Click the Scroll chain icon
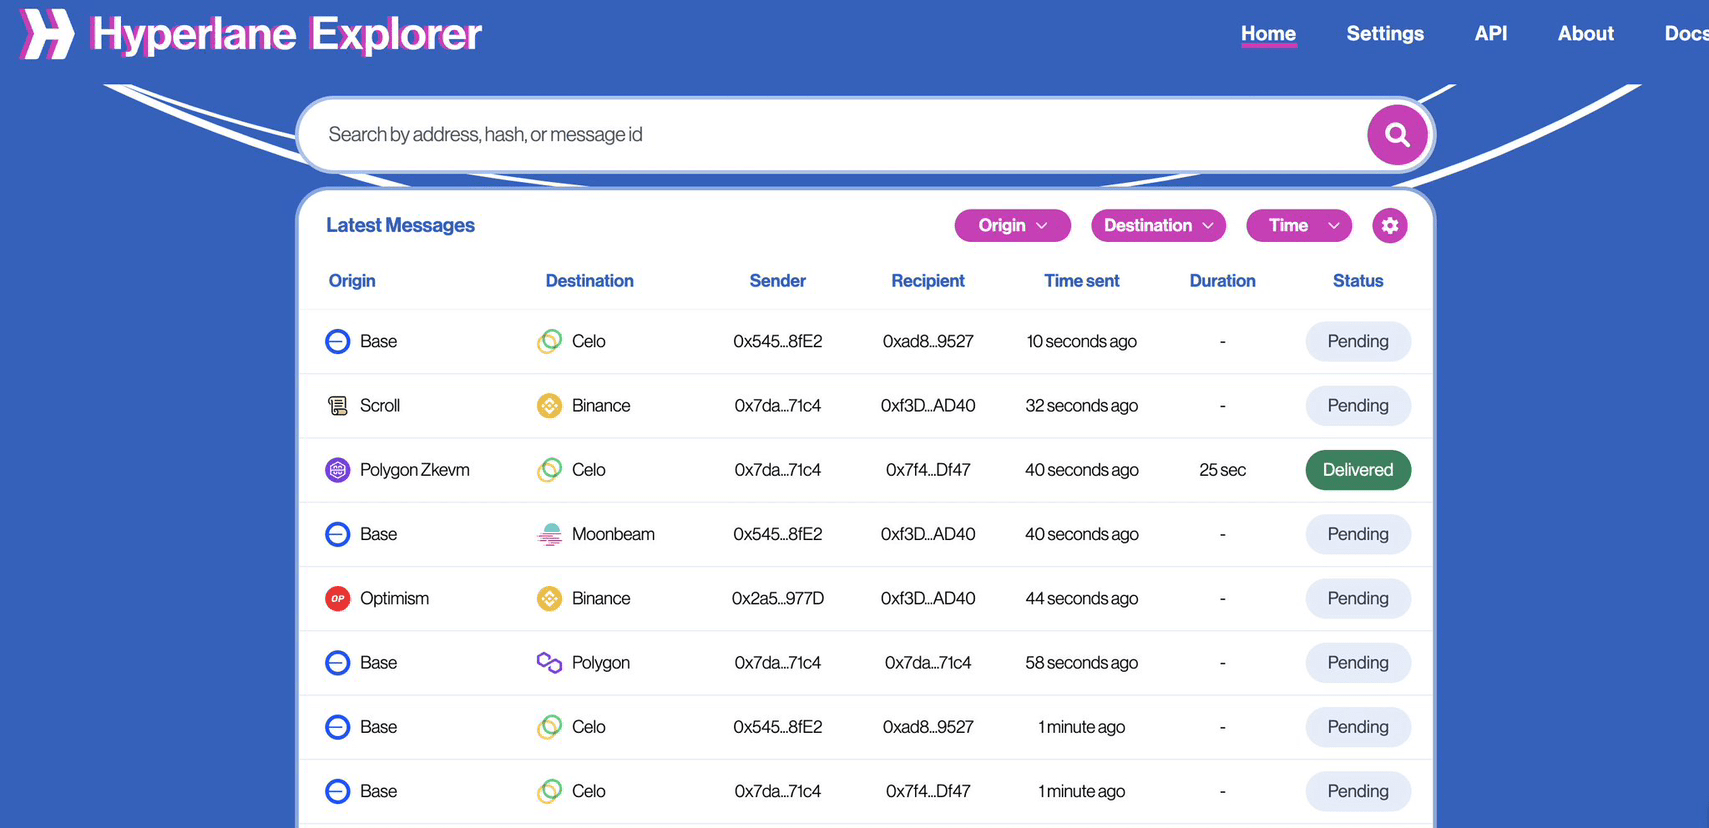This screenshot has width=1709, height=828. pos(338,406)
